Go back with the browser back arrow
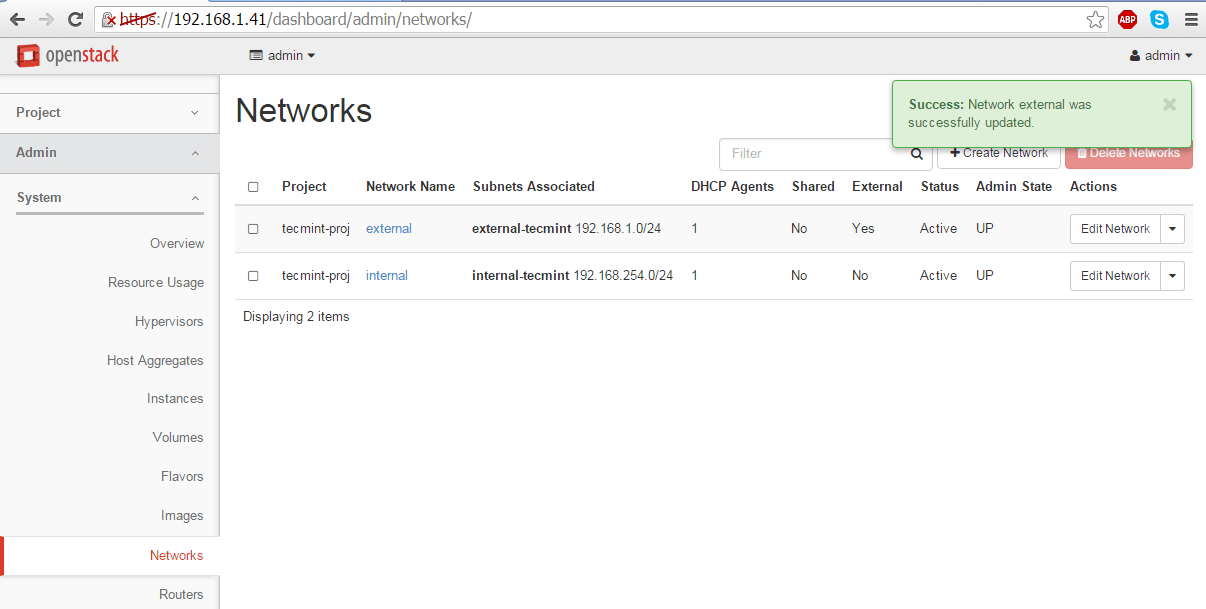This screenshot has width=1206, height=609. 17,19
